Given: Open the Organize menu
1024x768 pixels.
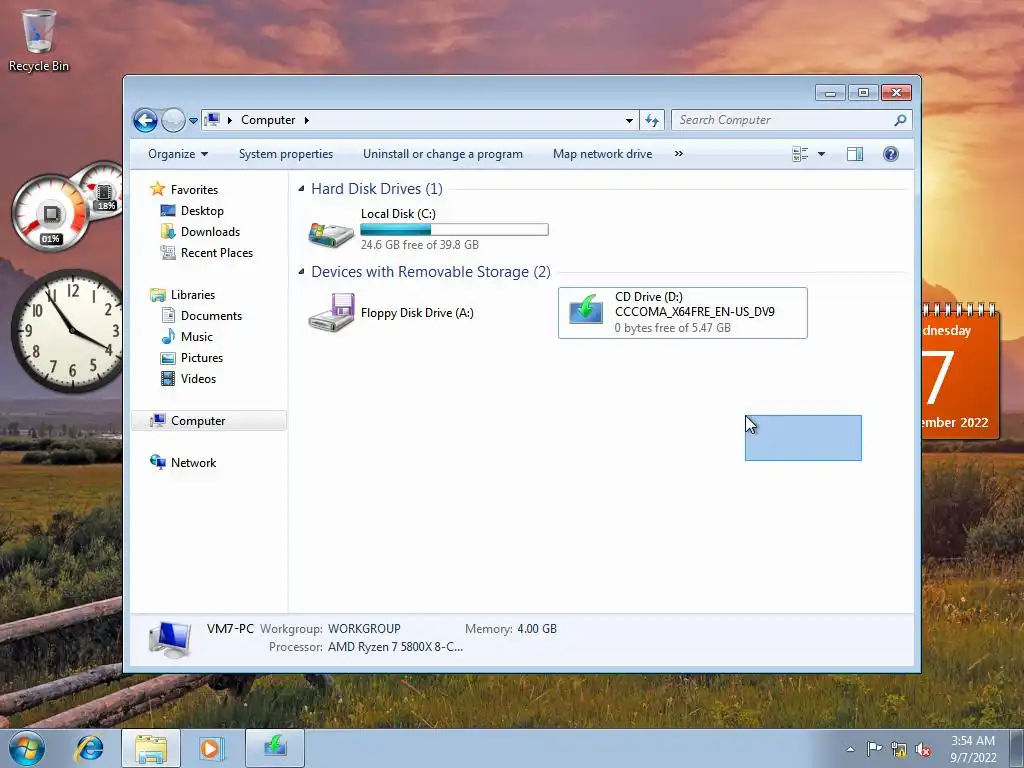Looking at the screenshot, I should (178, 154).
